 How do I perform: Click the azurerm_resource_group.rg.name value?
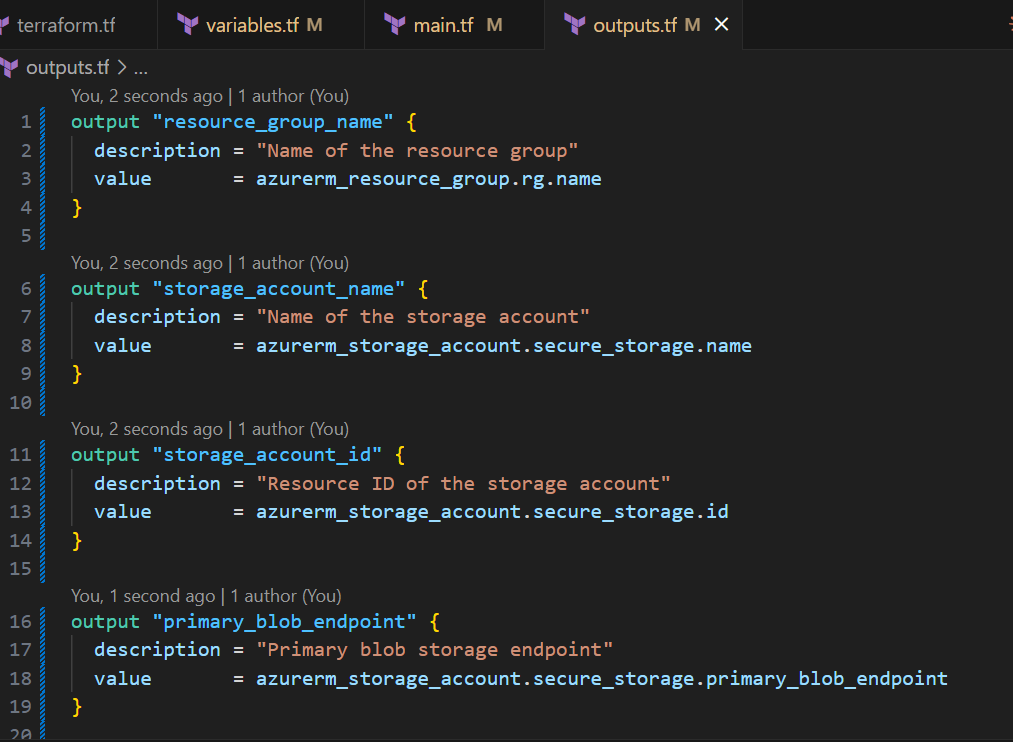click(428, 179)
